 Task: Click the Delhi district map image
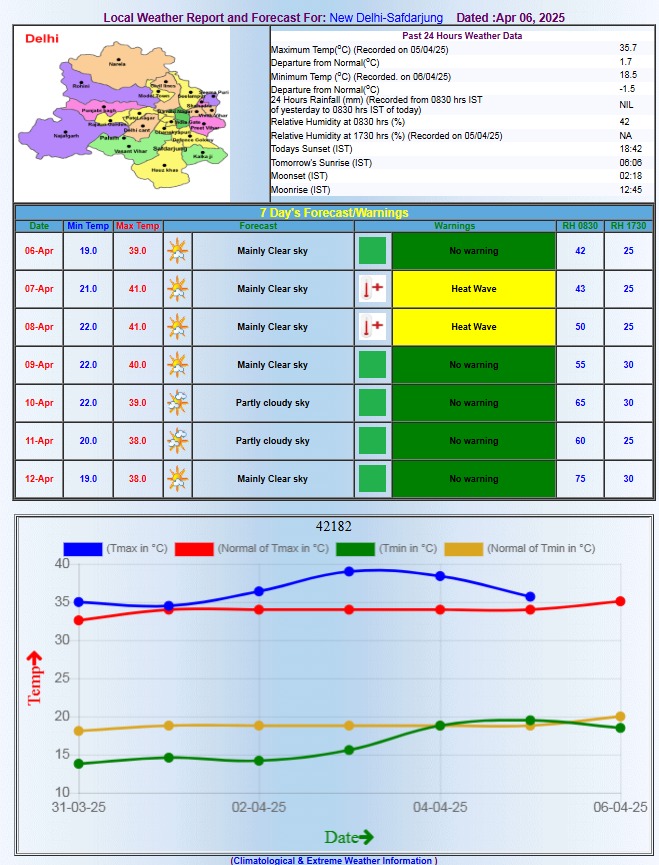(122, 114)
